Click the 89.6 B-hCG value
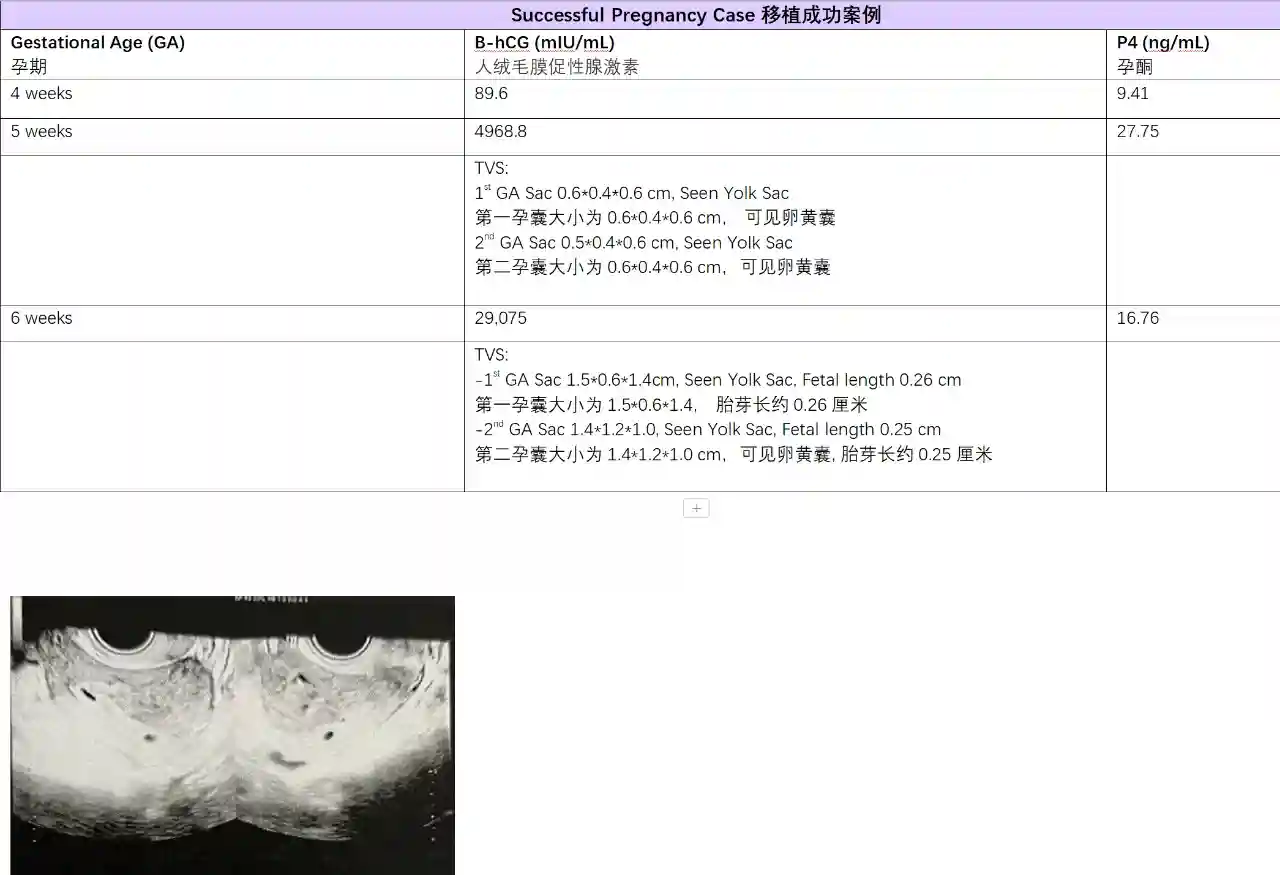Image resolution: width=1280 pixels, height=875 pixels. pos(491,94)
